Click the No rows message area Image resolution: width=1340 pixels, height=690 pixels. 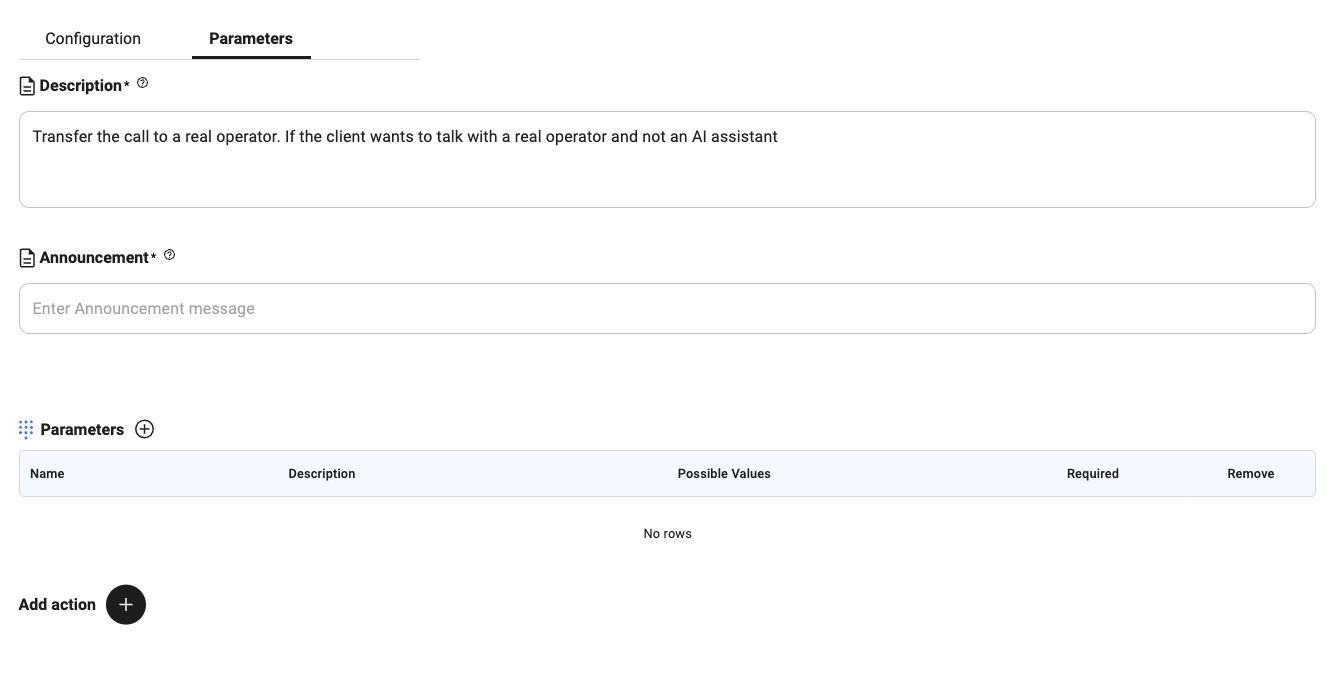[x=667, y=533]
